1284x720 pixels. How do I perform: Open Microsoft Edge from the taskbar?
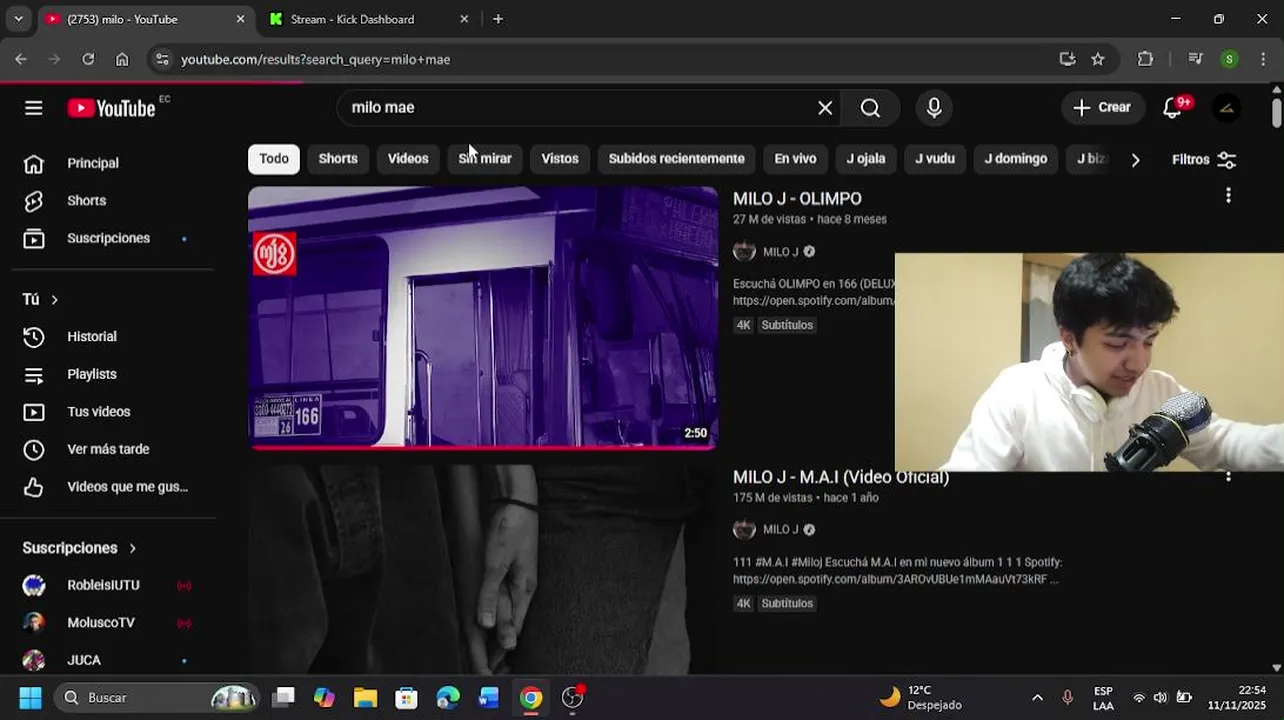[x=448, y=697]
